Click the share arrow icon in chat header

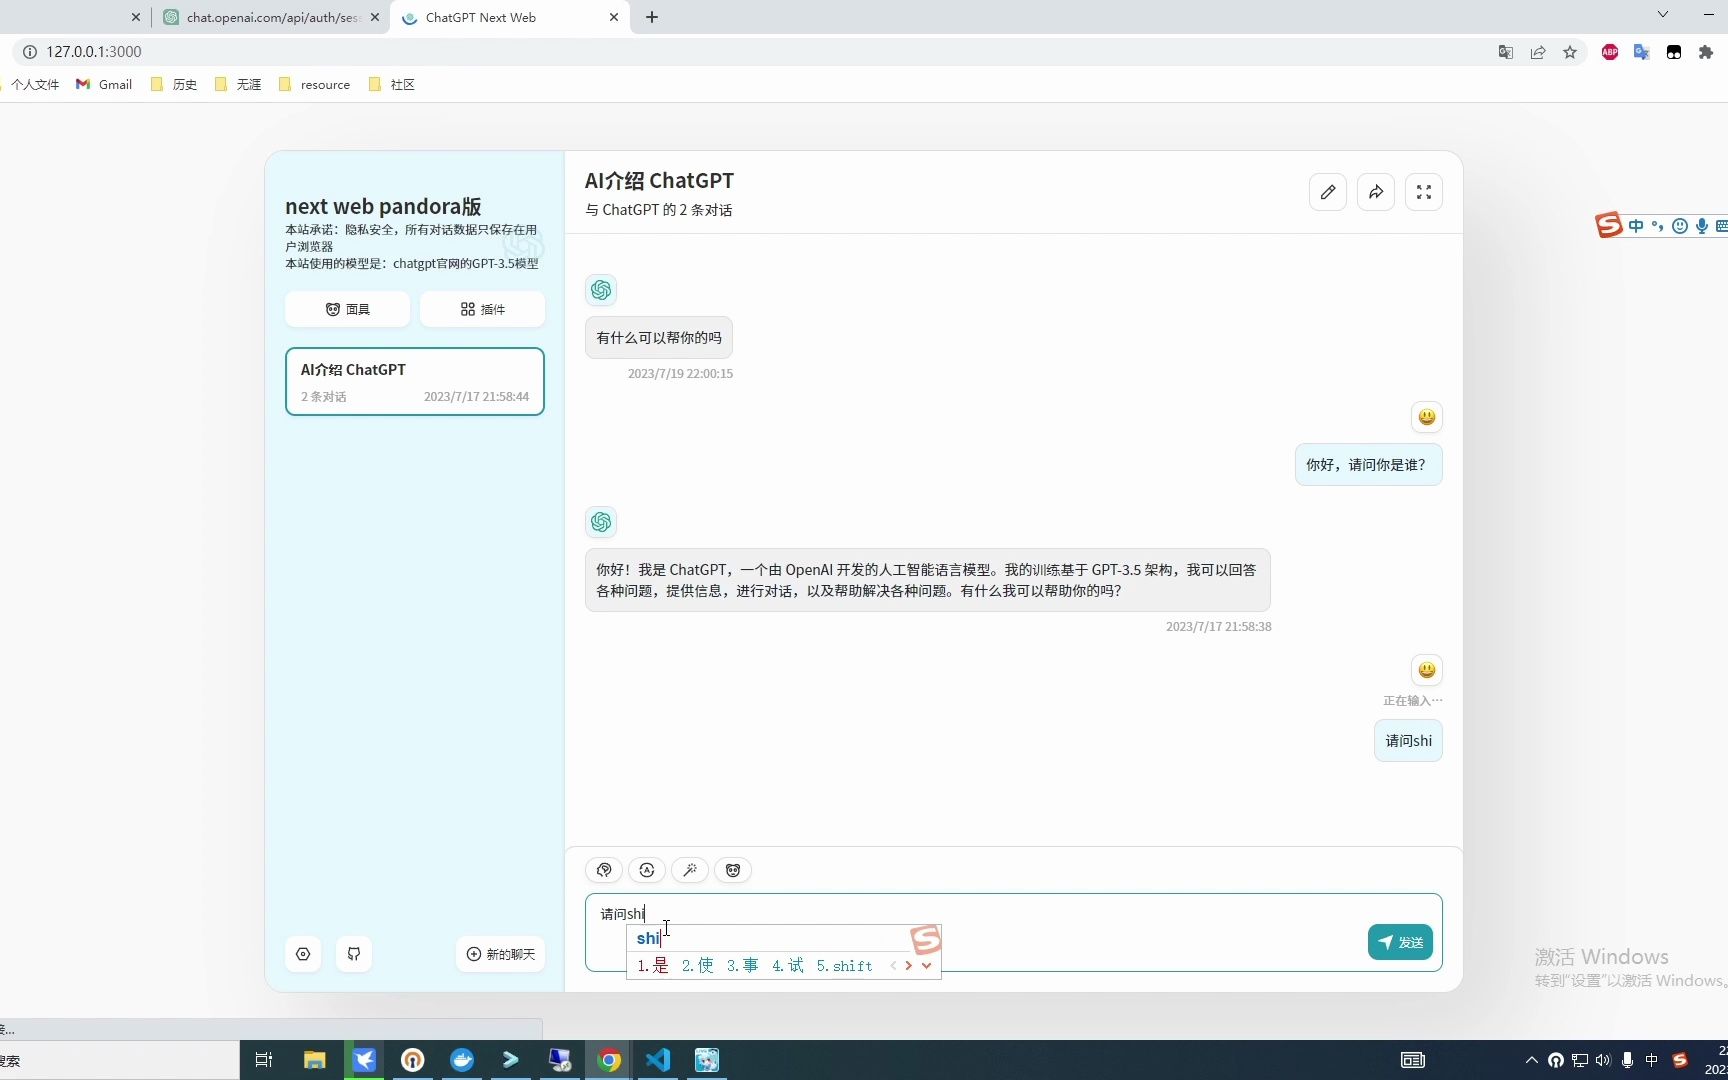click(x=1376, y=192)
